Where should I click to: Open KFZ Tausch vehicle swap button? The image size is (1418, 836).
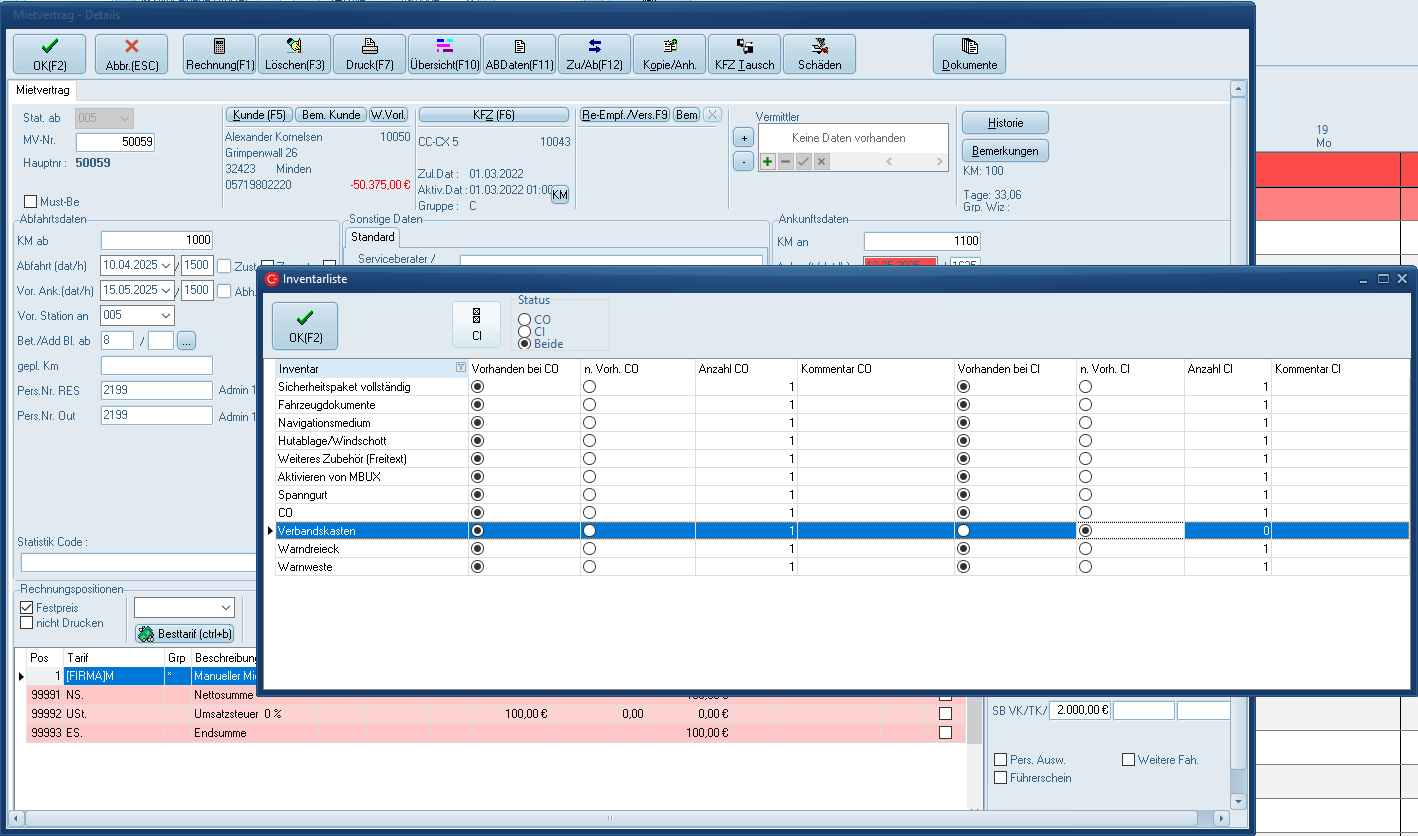744,54
